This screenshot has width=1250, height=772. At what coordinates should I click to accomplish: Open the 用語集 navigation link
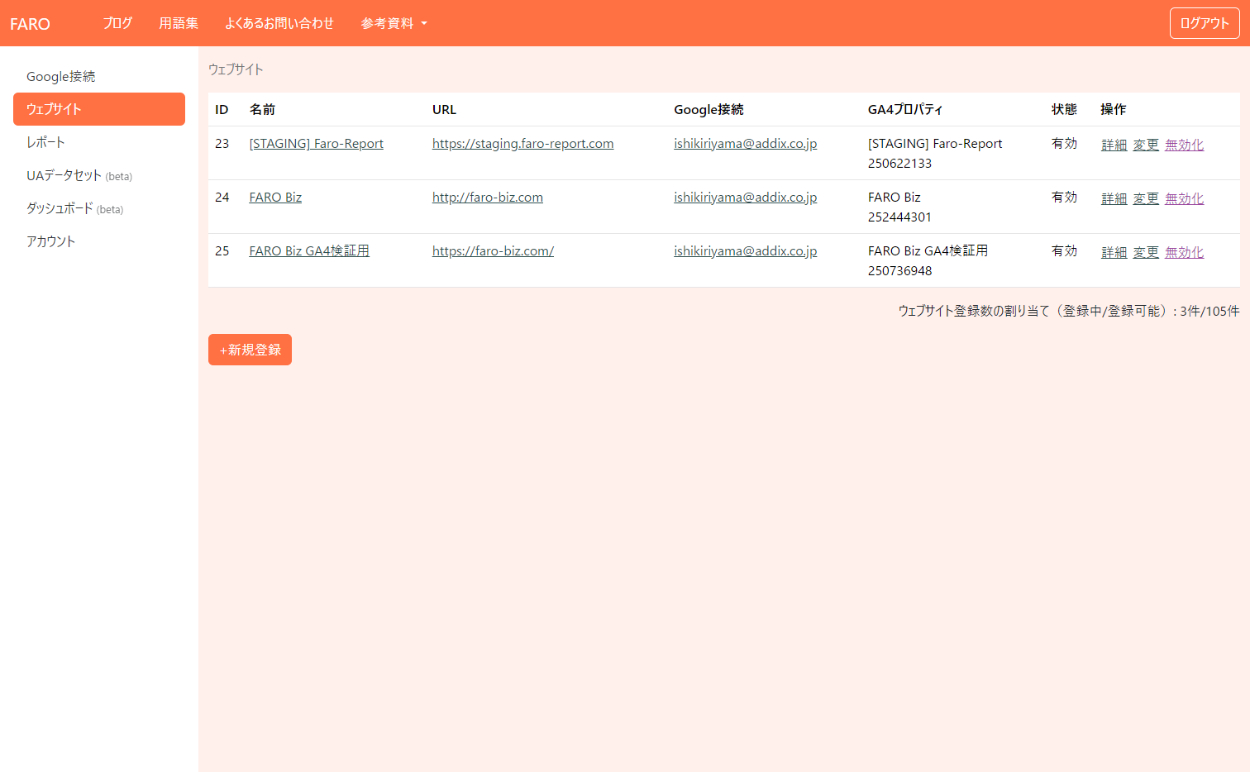pos(178,23)
